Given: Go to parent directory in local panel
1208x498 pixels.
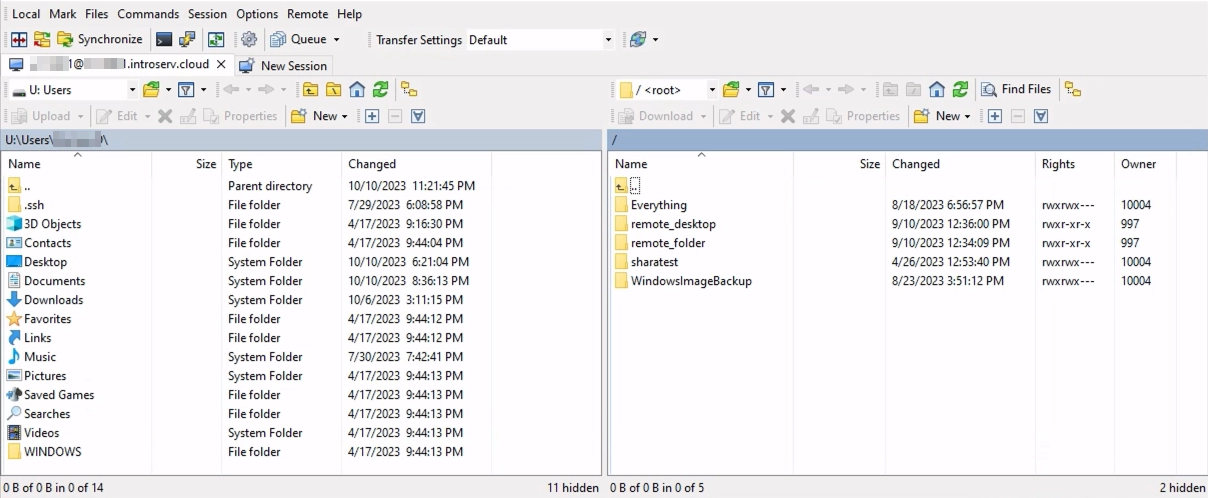Looking at the screenshot, I should pyautogui.click(x=309, y=90).
